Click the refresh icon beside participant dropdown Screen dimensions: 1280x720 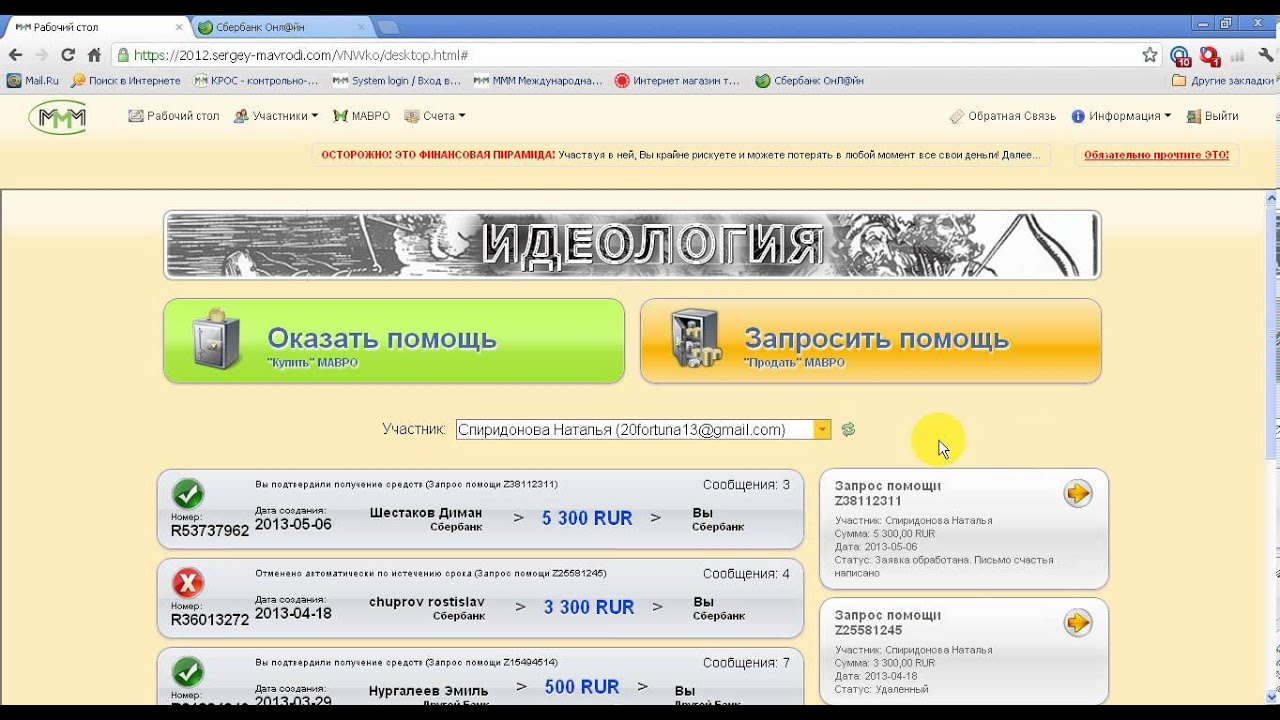[848, 429]
